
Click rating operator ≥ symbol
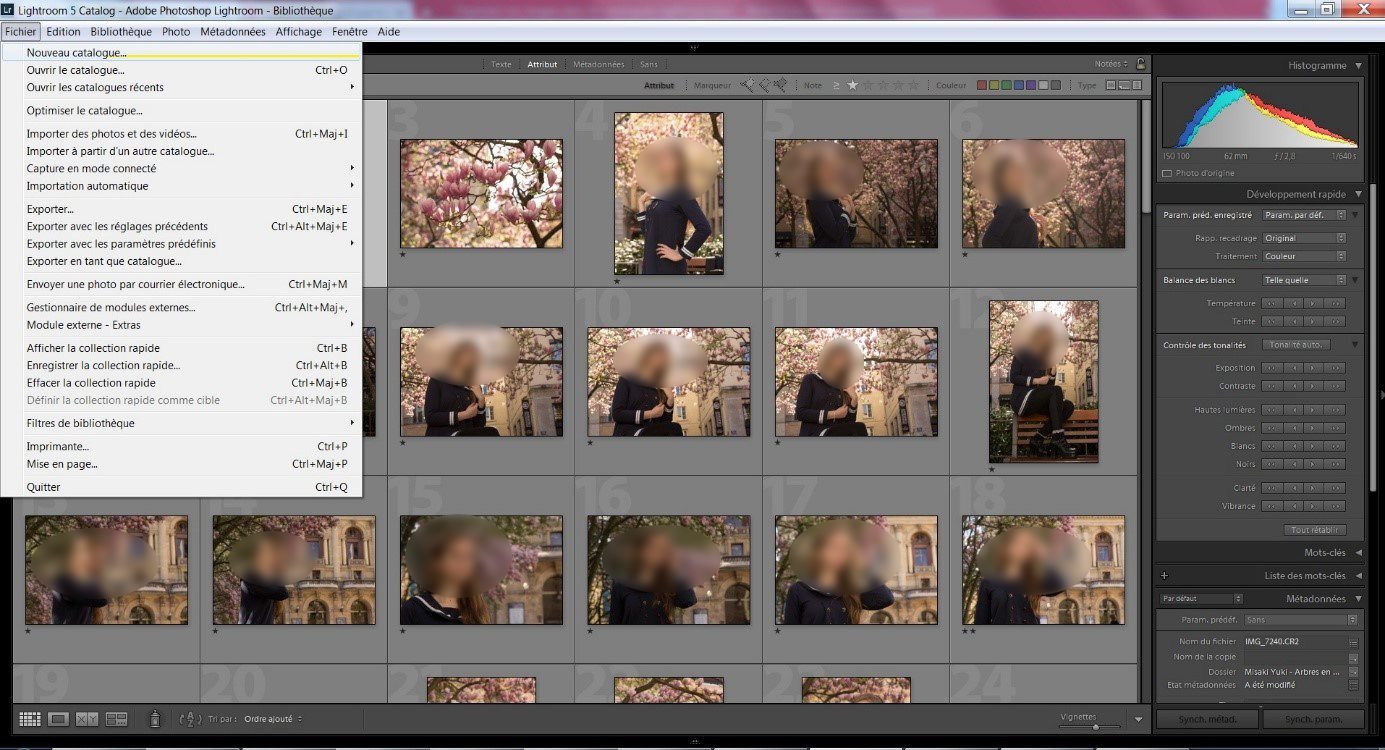(x=836, y=86)
